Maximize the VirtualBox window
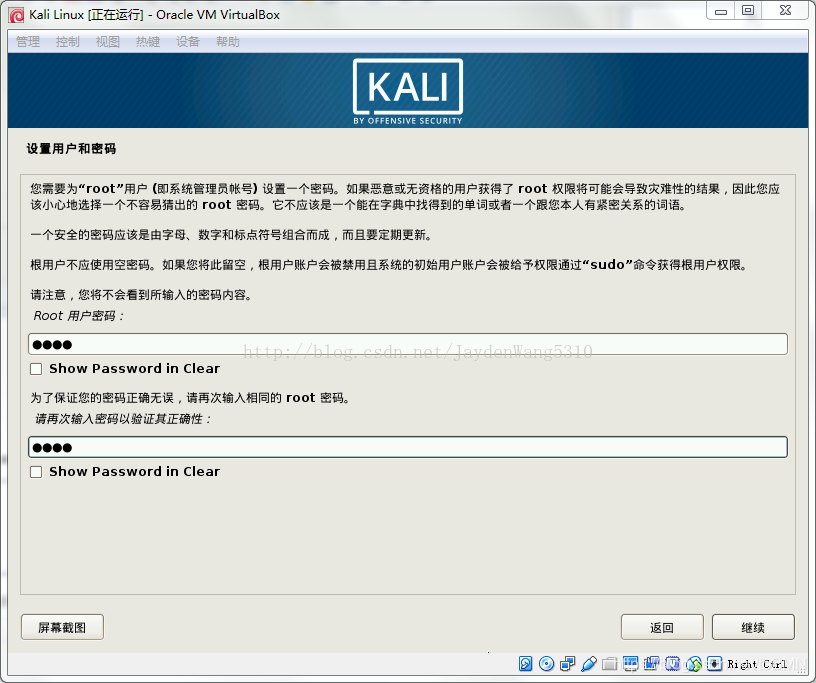816x683 pixels. 748,11
